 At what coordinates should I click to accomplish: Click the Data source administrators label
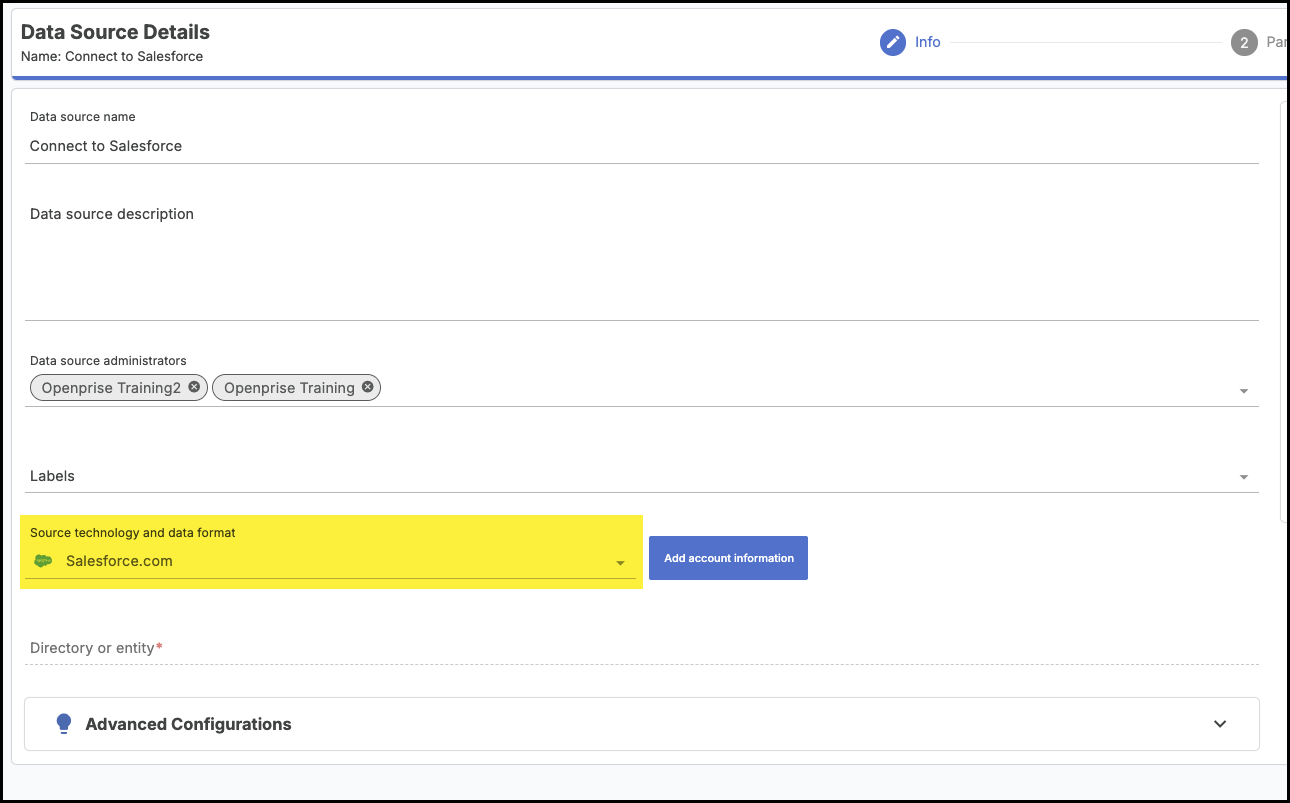pos(108,361)
